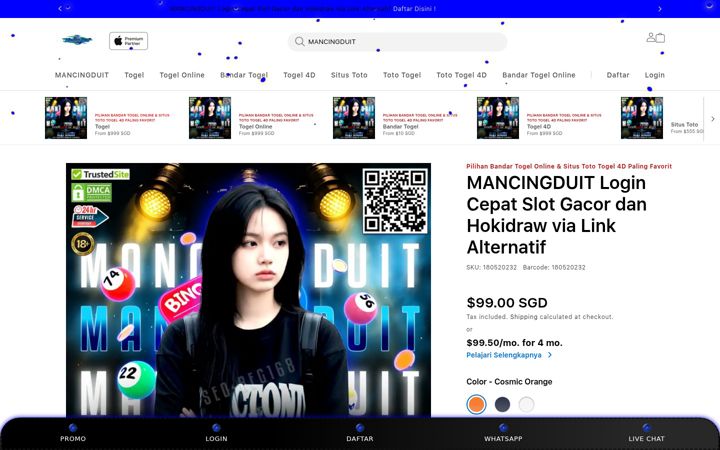Viewport: 720px width, 450px height.
Task: Click the site logo in header
Action: 77,40
